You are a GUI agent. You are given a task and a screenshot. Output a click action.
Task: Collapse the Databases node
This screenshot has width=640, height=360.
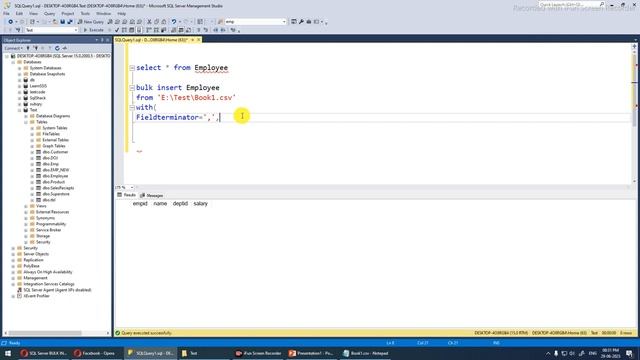click(13, 62)
